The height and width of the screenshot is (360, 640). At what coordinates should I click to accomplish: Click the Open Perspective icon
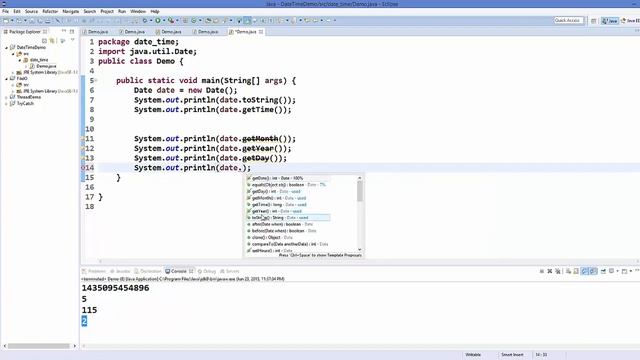pos(593,21)
